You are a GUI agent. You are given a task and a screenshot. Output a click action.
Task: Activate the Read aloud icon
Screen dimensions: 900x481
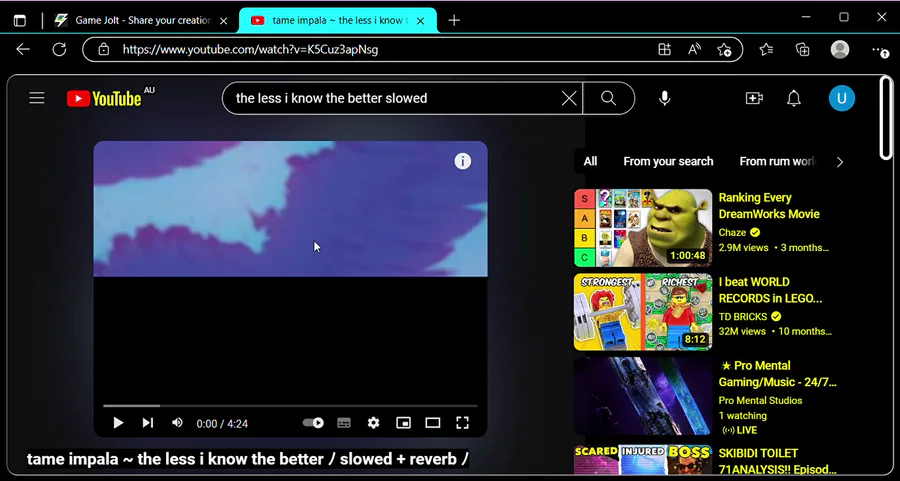[x=695, y=49]
